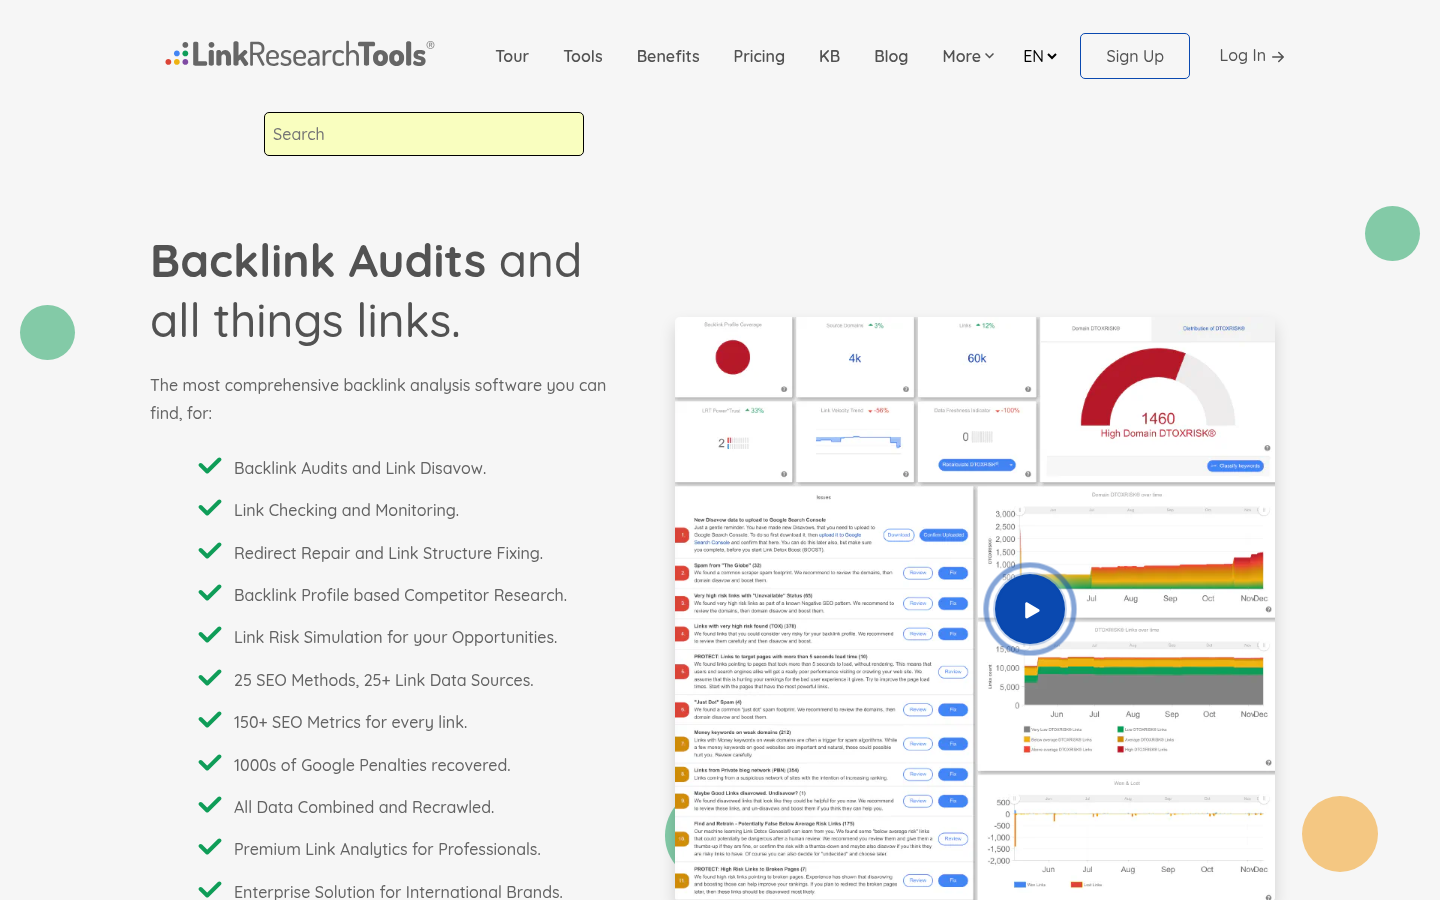Click checkmark icon beside Premium Link Analytics item
This screenshot has height=900, width=1440.
click(210, 847)
